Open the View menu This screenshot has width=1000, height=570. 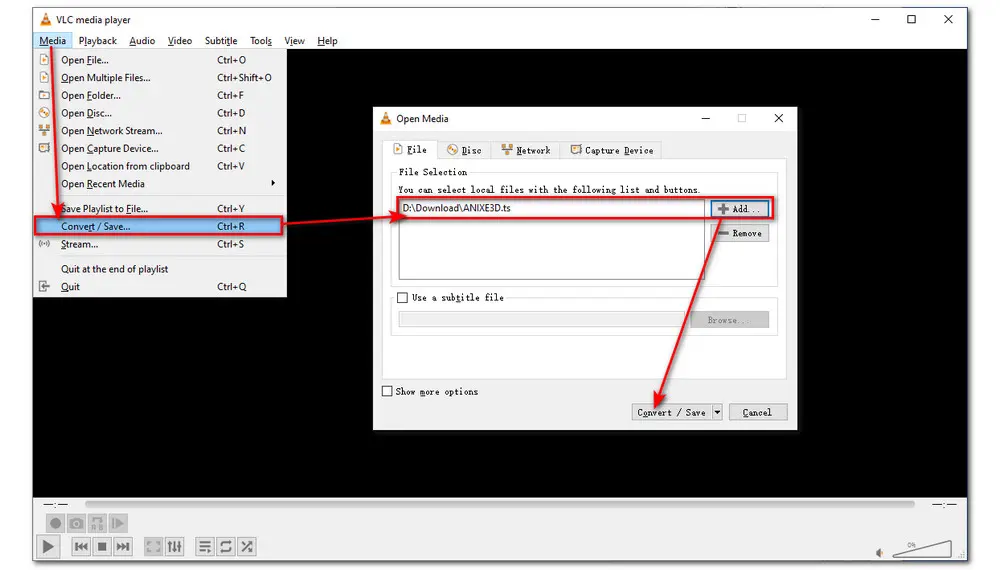[294, 41]
